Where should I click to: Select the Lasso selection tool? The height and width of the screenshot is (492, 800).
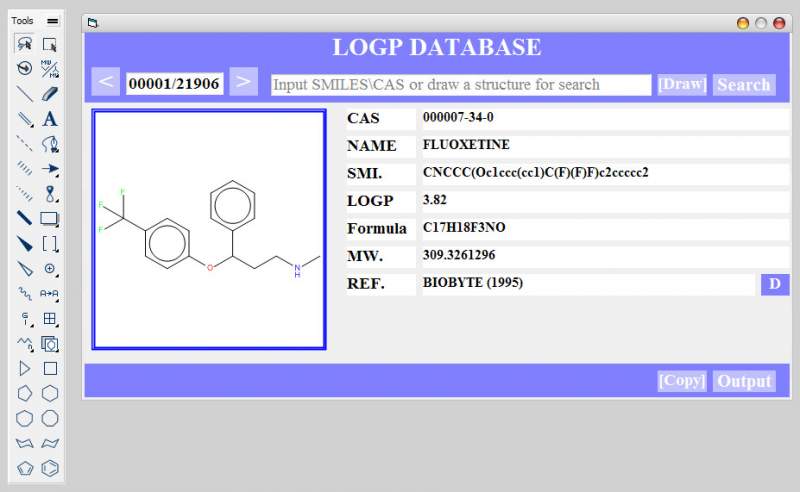pos(24,44)
